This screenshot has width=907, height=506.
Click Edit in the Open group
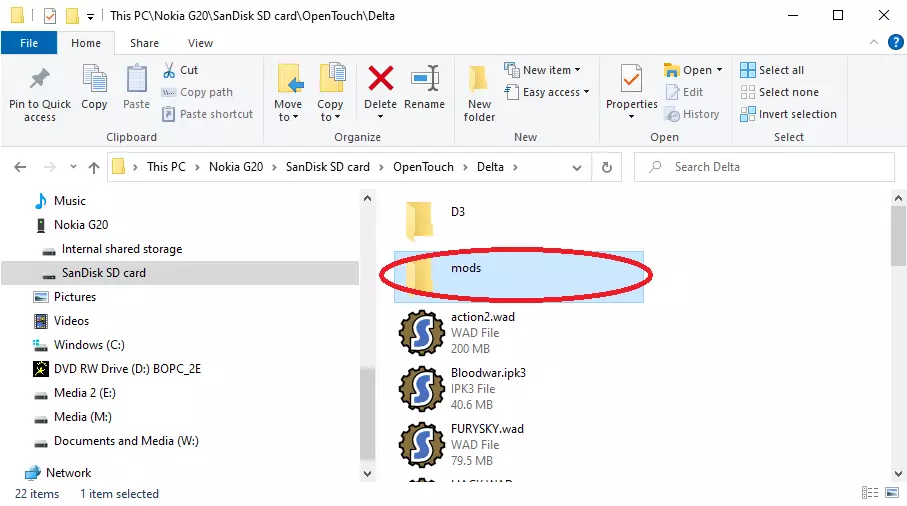[684, 92]
